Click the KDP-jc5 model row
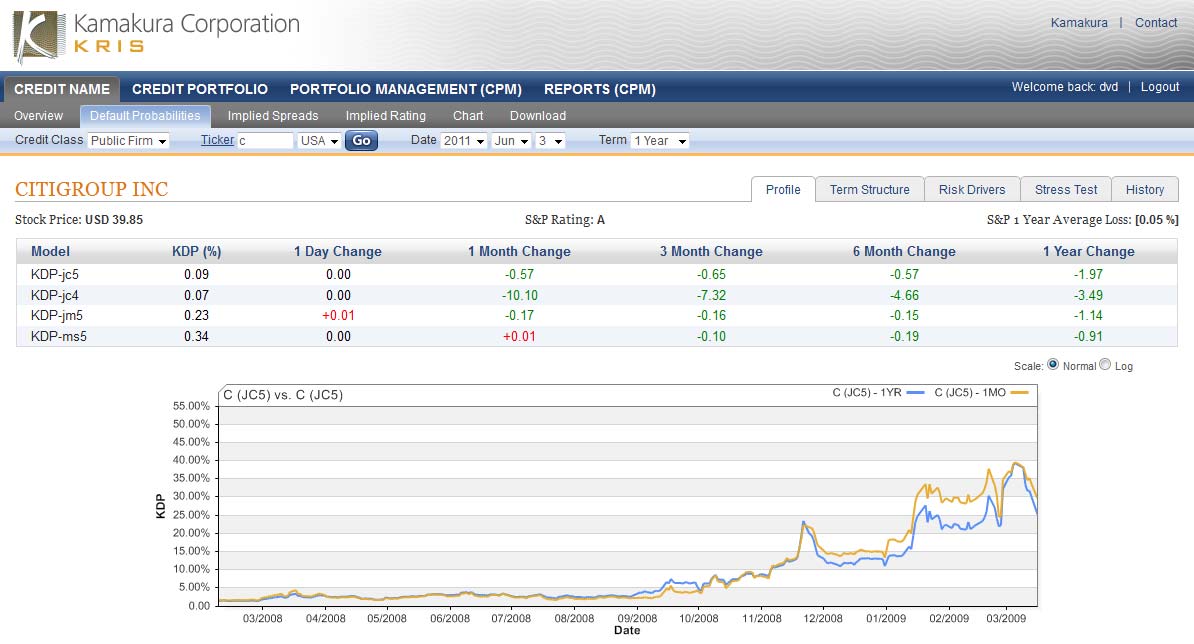Image resolution: width=1194 pixels, height=644 pixels. pos(597,274)
